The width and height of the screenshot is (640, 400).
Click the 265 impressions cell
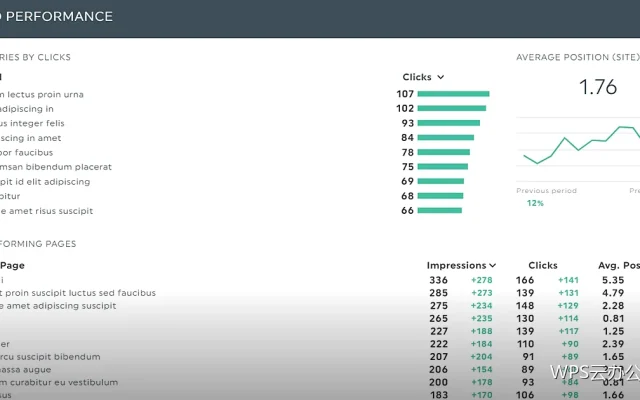[x=439, y=318]
